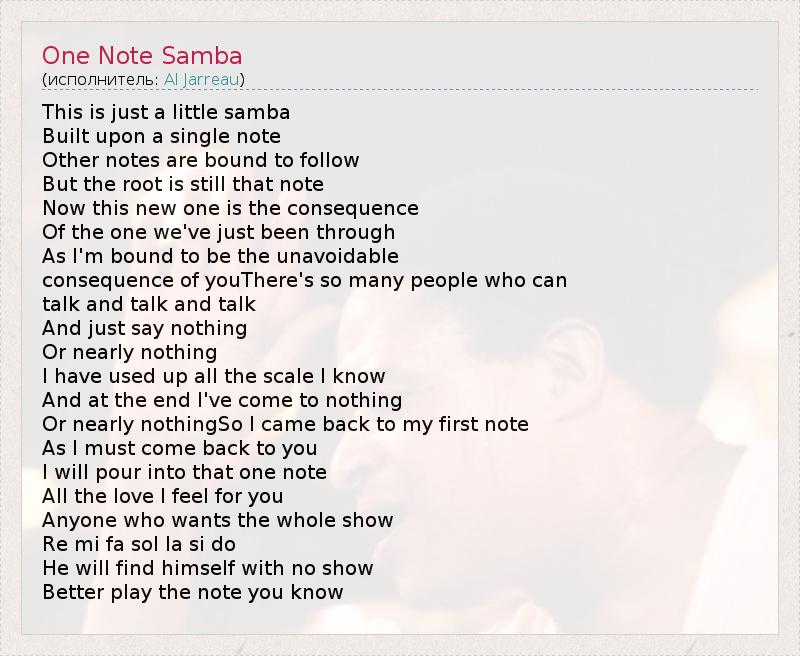Click 'I have used up all the scale I know'
This screenshot has height=656, width=800.
213,376
